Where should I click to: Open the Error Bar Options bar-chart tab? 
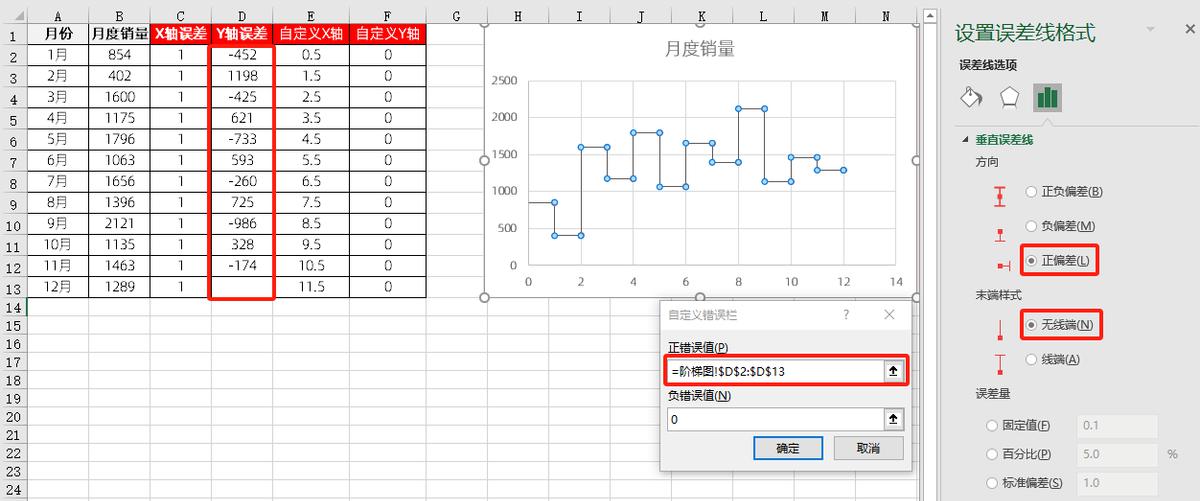[x=1047, y=97]
